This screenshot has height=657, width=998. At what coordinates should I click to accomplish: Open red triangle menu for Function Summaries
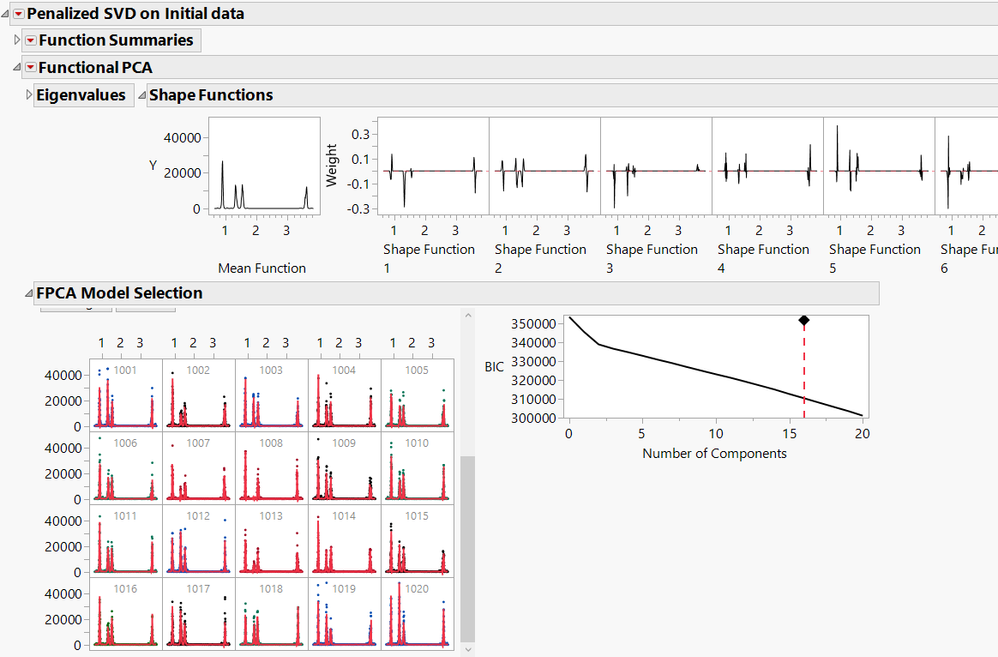coord(31,40)
